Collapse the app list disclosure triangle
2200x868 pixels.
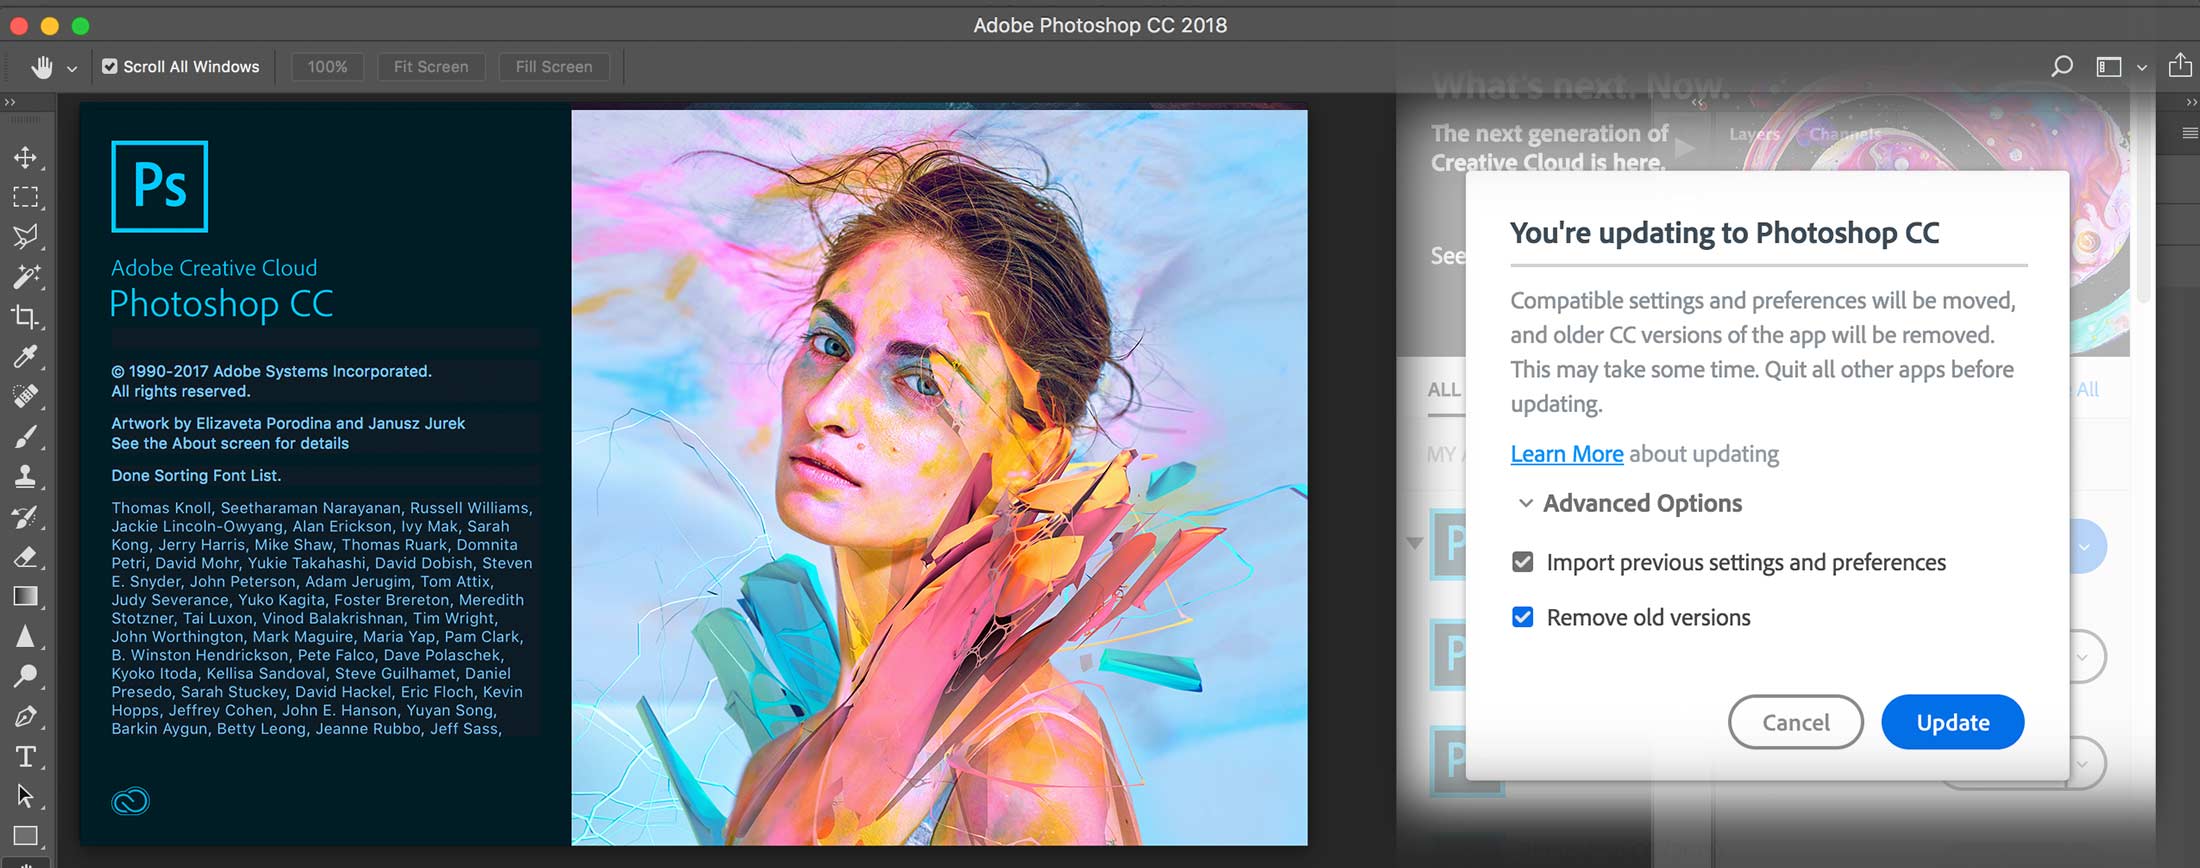pyautogui.click(x=1414, y=543)
